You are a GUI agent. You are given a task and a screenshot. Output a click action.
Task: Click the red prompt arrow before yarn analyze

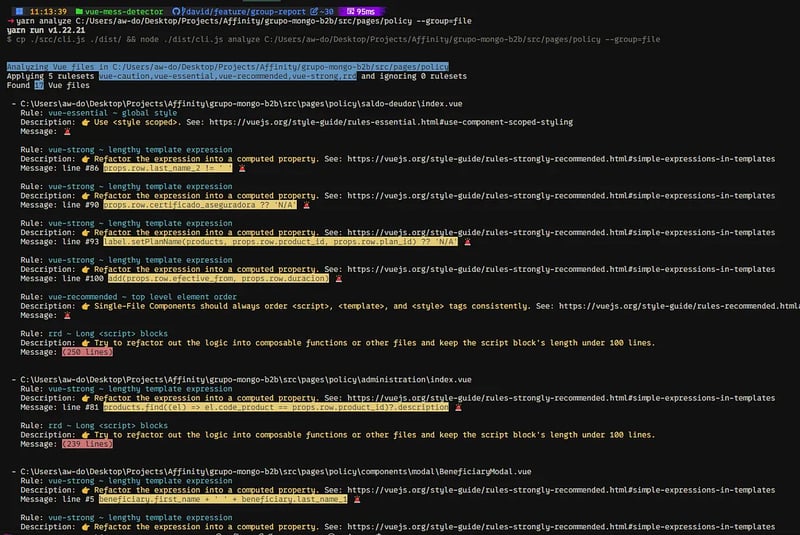pyautogui.click(x=11, y=21)
